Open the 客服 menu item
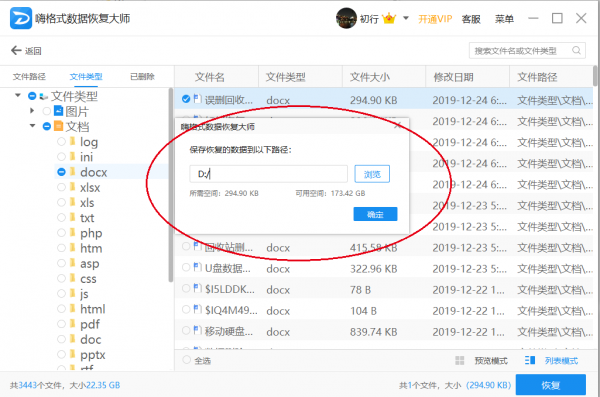Image resolution: width=600 pixels, height=397 pixels. click(471, 19)
